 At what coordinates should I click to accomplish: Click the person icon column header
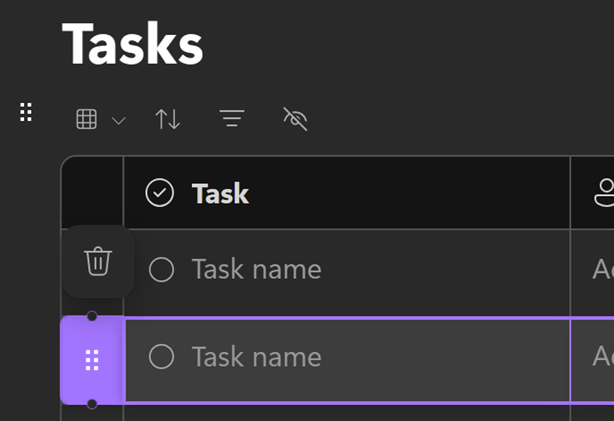pyautogui.click(x=603, y=193)
